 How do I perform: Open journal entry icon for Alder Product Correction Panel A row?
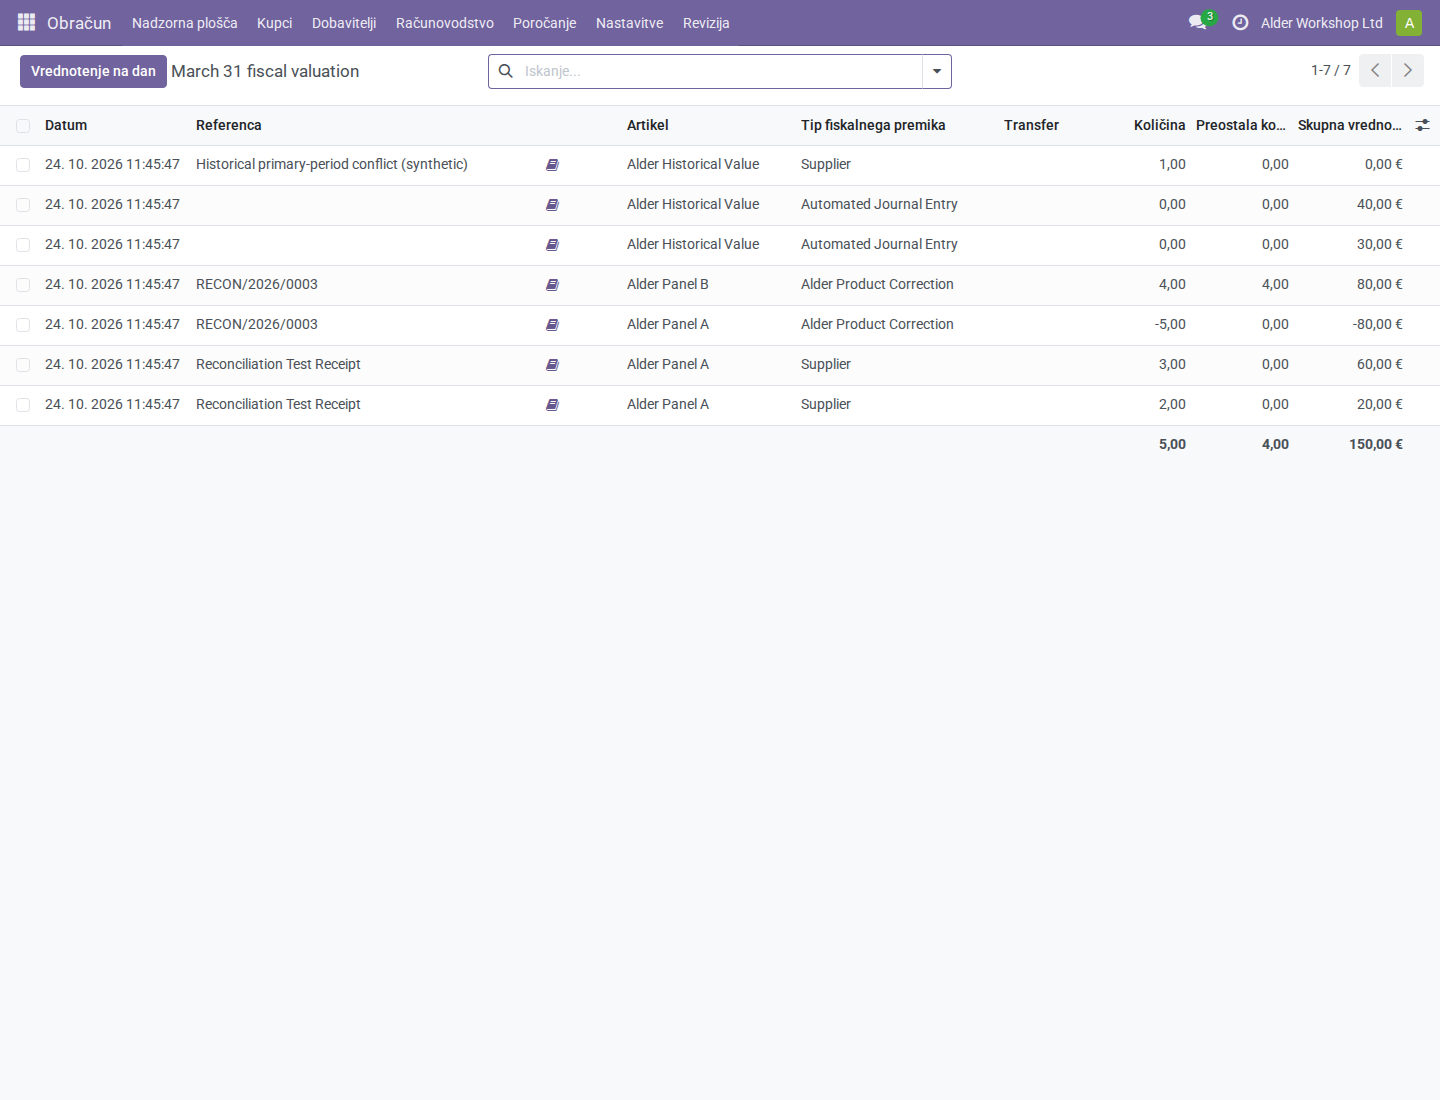[552, 325]
